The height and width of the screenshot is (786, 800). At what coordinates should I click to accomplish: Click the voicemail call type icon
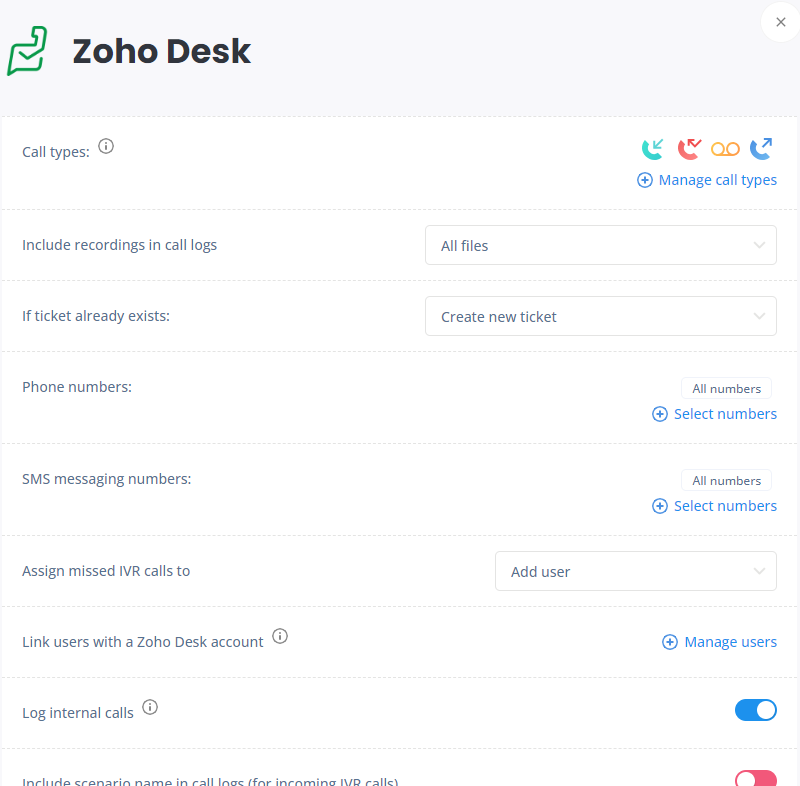pyautogui.click(x=725, y=149)
